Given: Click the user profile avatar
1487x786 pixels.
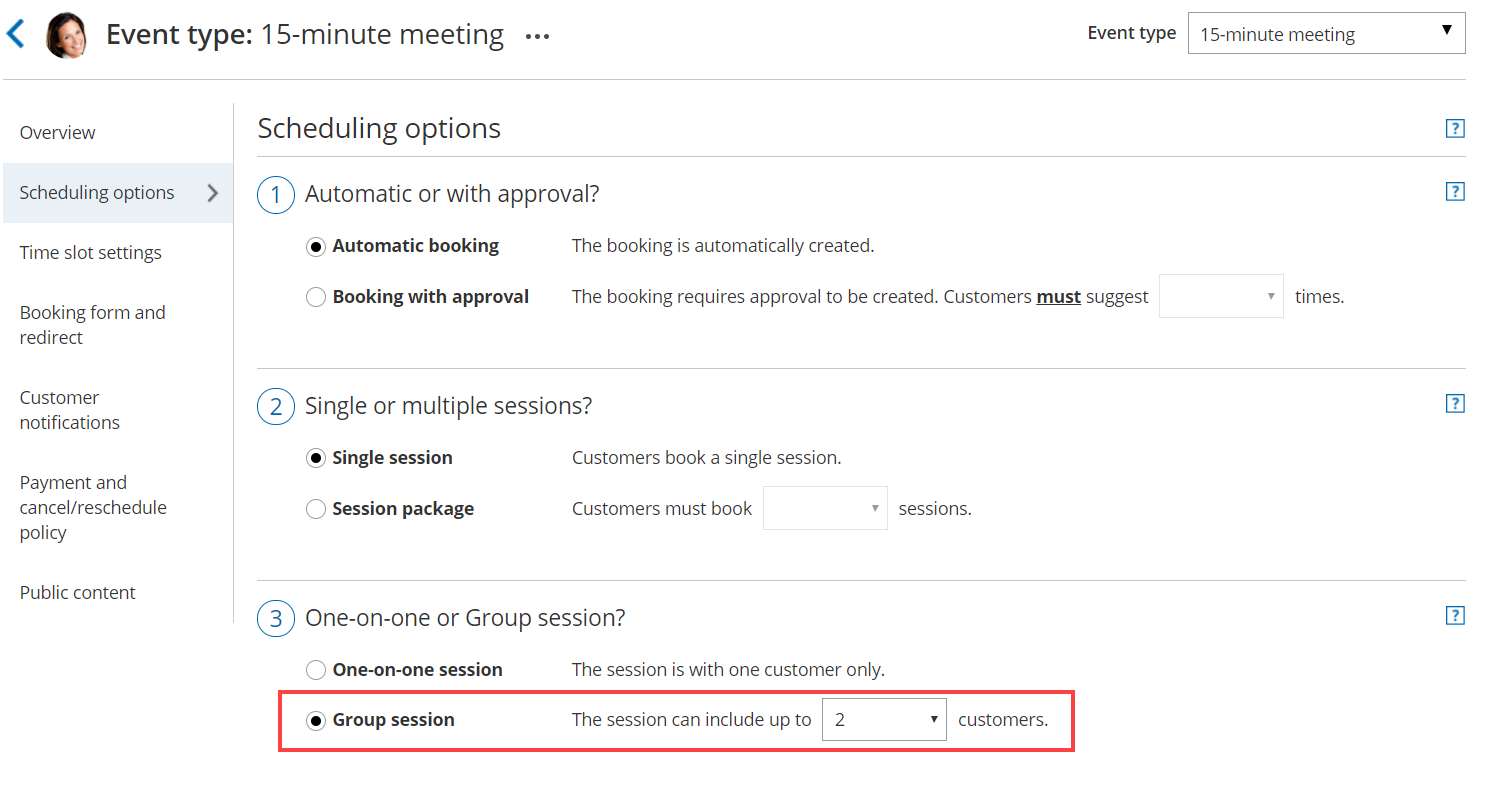Looking at the screenshot, I should 67,35.
